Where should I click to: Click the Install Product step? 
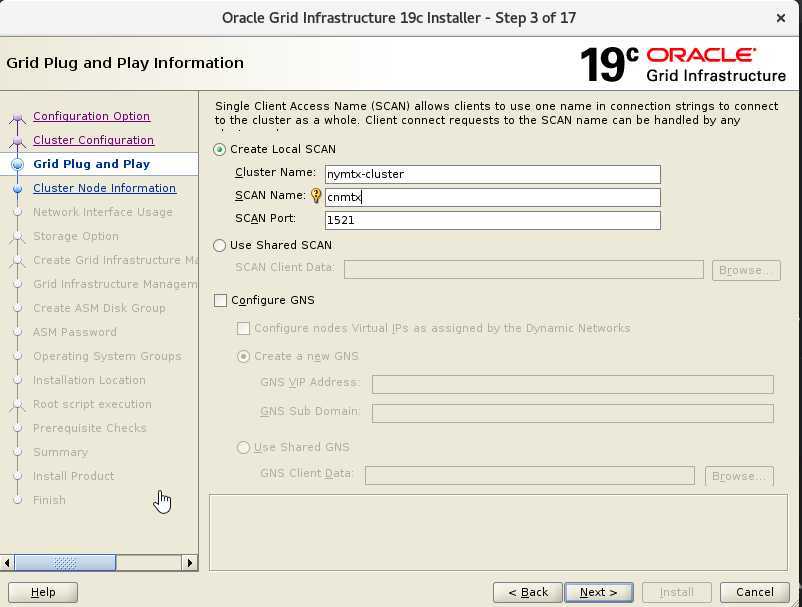click(74, 477)
